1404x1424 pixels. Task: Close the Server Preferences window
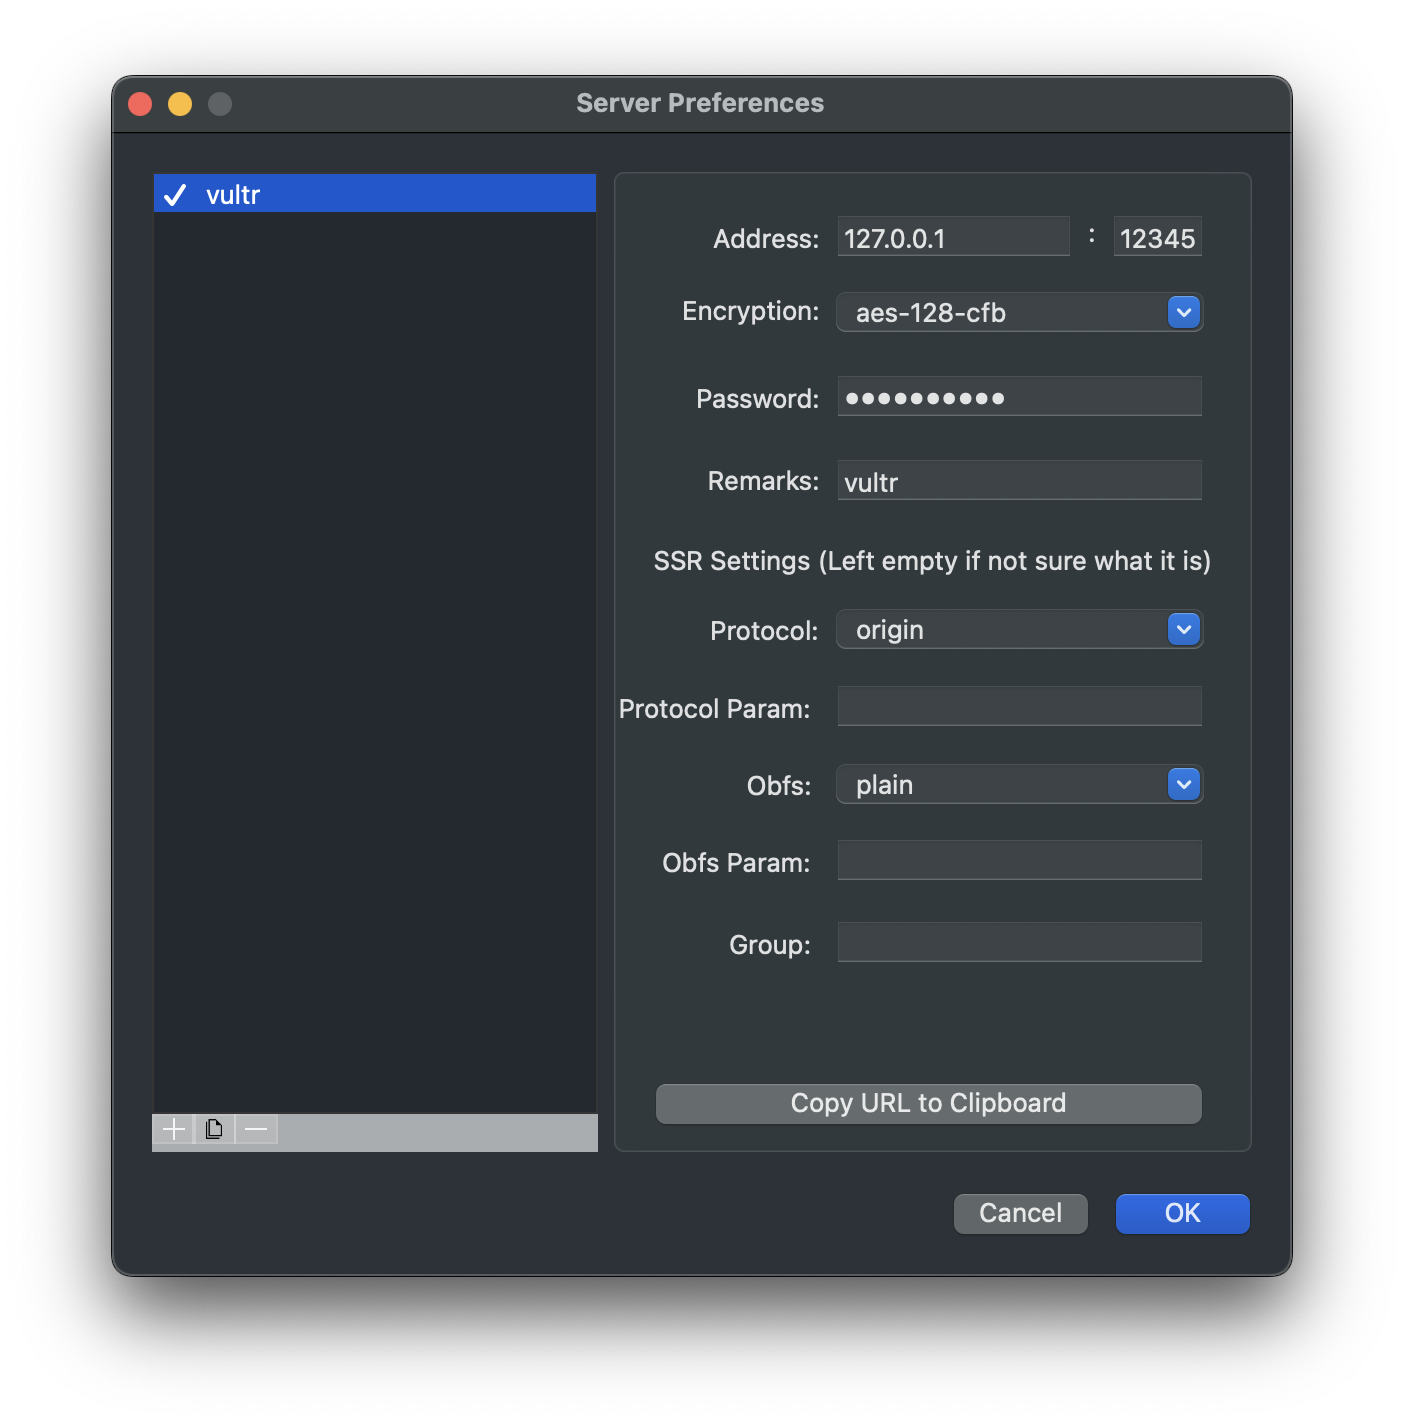(x=140, y=104)
